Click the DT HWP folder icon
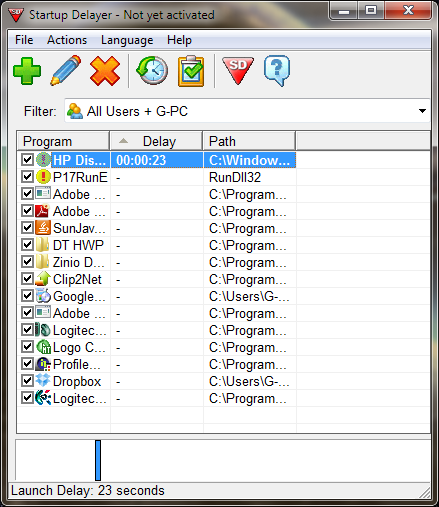Viewport: 439px width, 507px height. 43,245
